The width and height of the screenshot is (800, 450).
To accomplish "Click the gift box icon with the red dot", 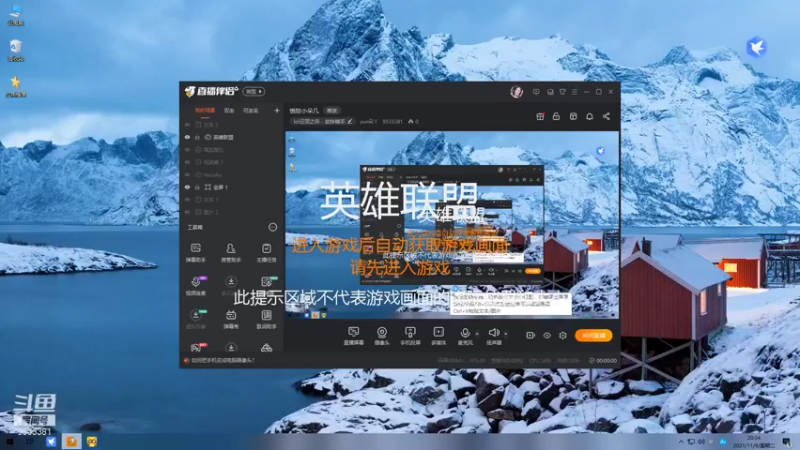I will (540, 116).
